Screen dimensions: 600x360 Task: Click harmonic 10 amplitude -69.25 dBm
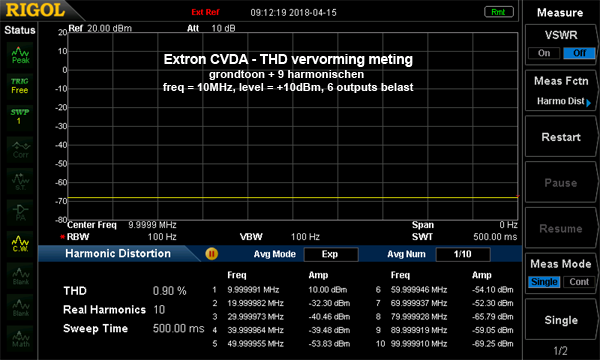pyautogui.click(x=492, y=344)
